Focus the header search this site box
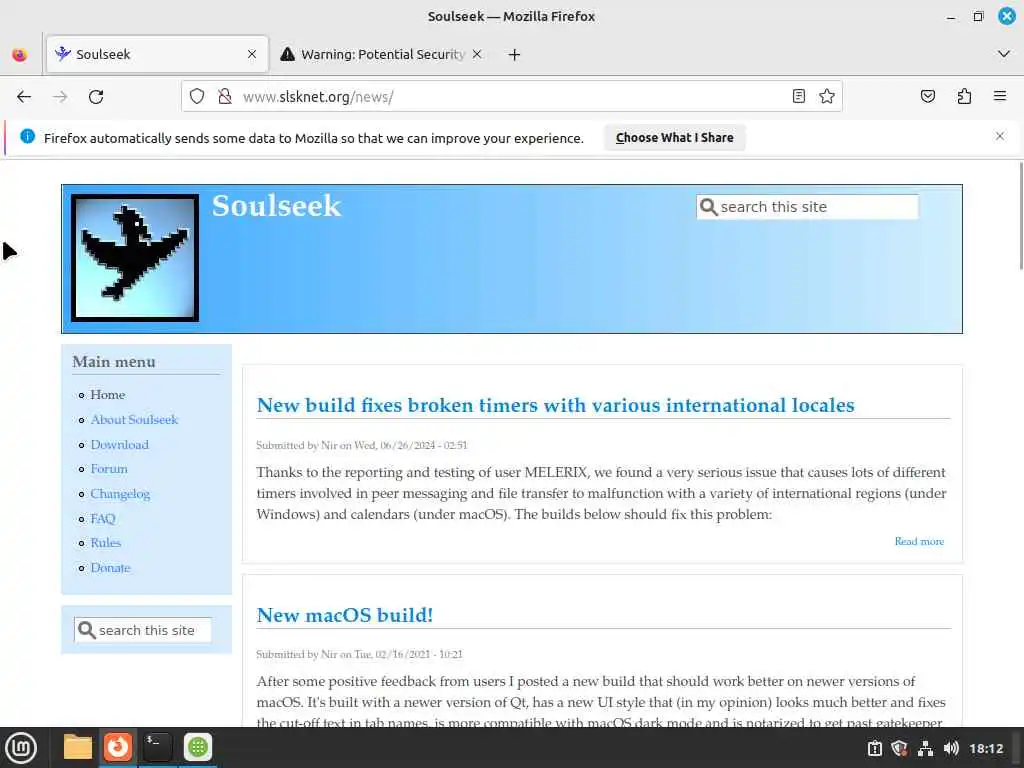This screenshot has height=768, width=1024. coord(807,207)
